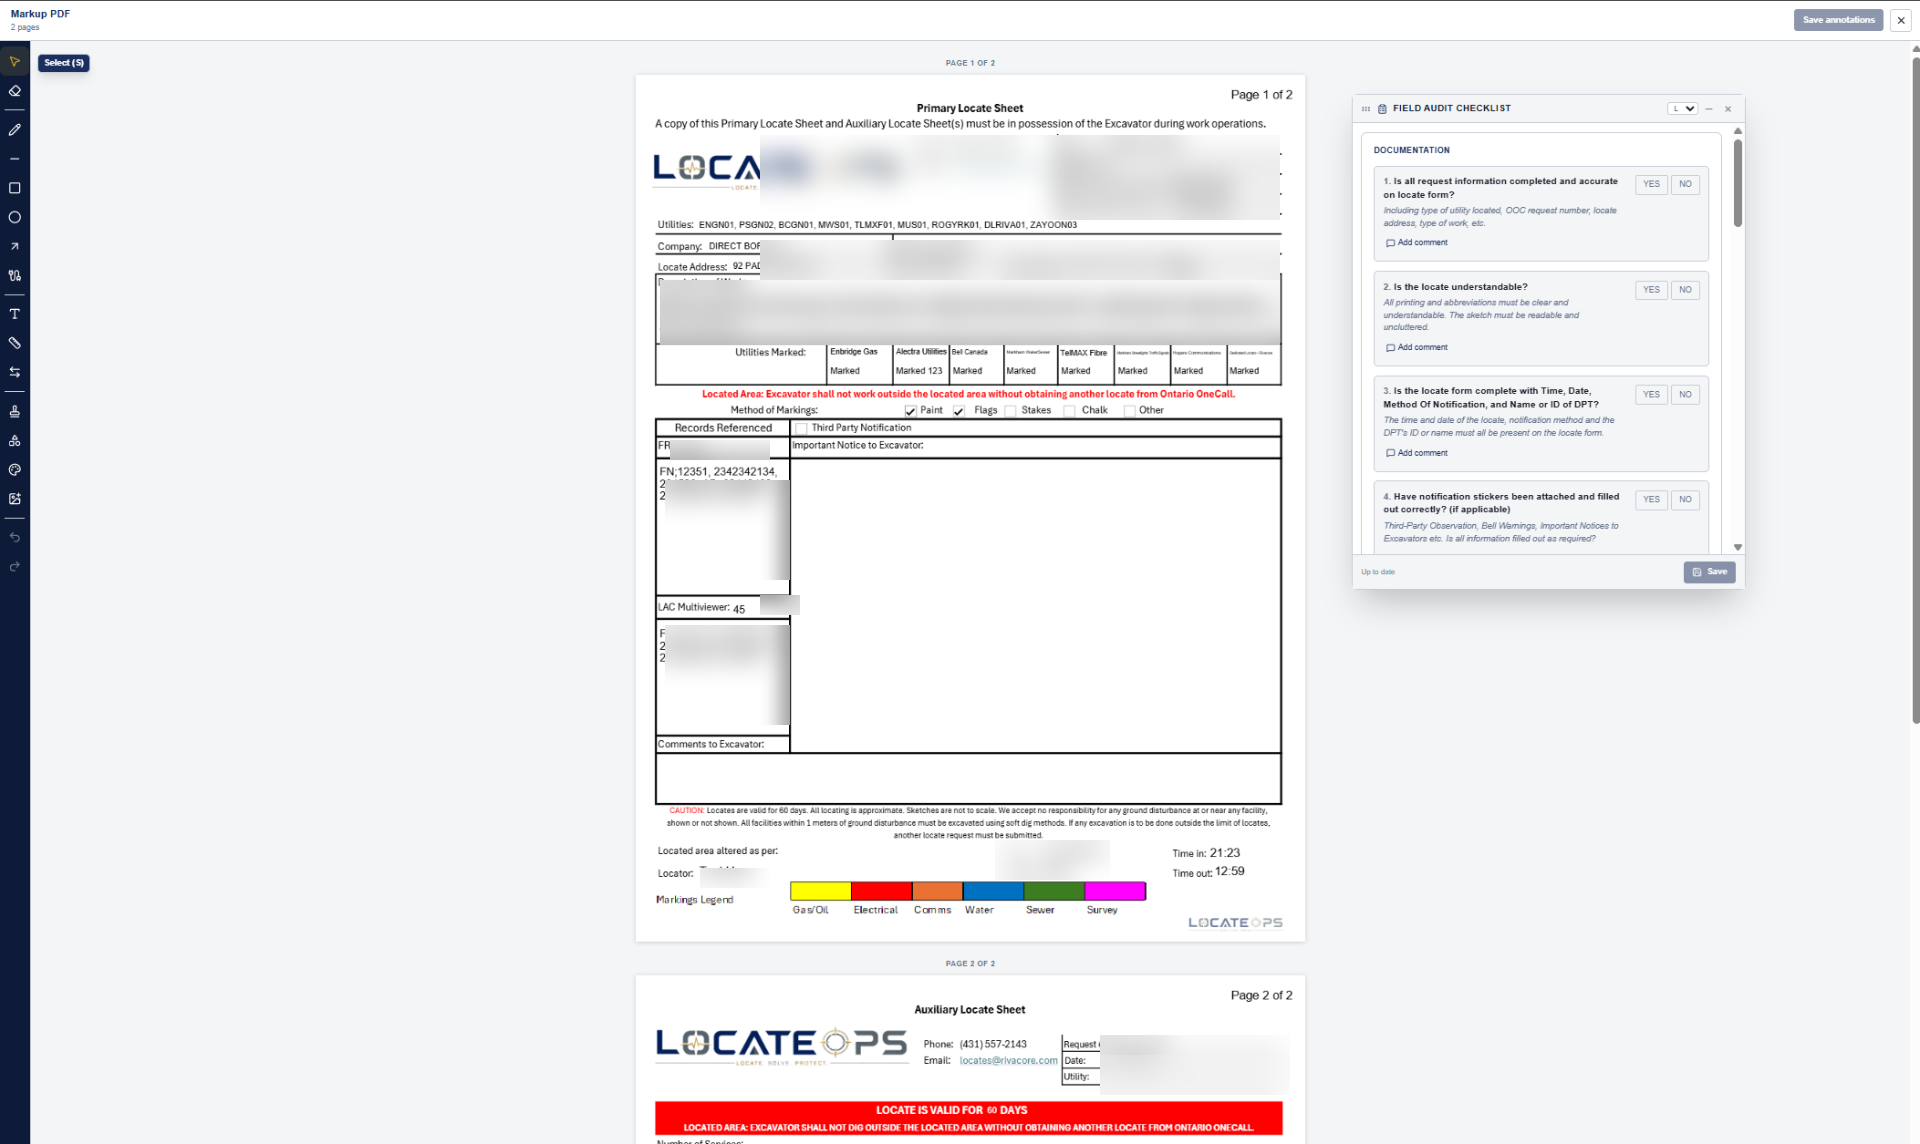
Task: Click the checklist panel scrollbar thumb
Action: pyautogui.click(x=1738, y=183)
